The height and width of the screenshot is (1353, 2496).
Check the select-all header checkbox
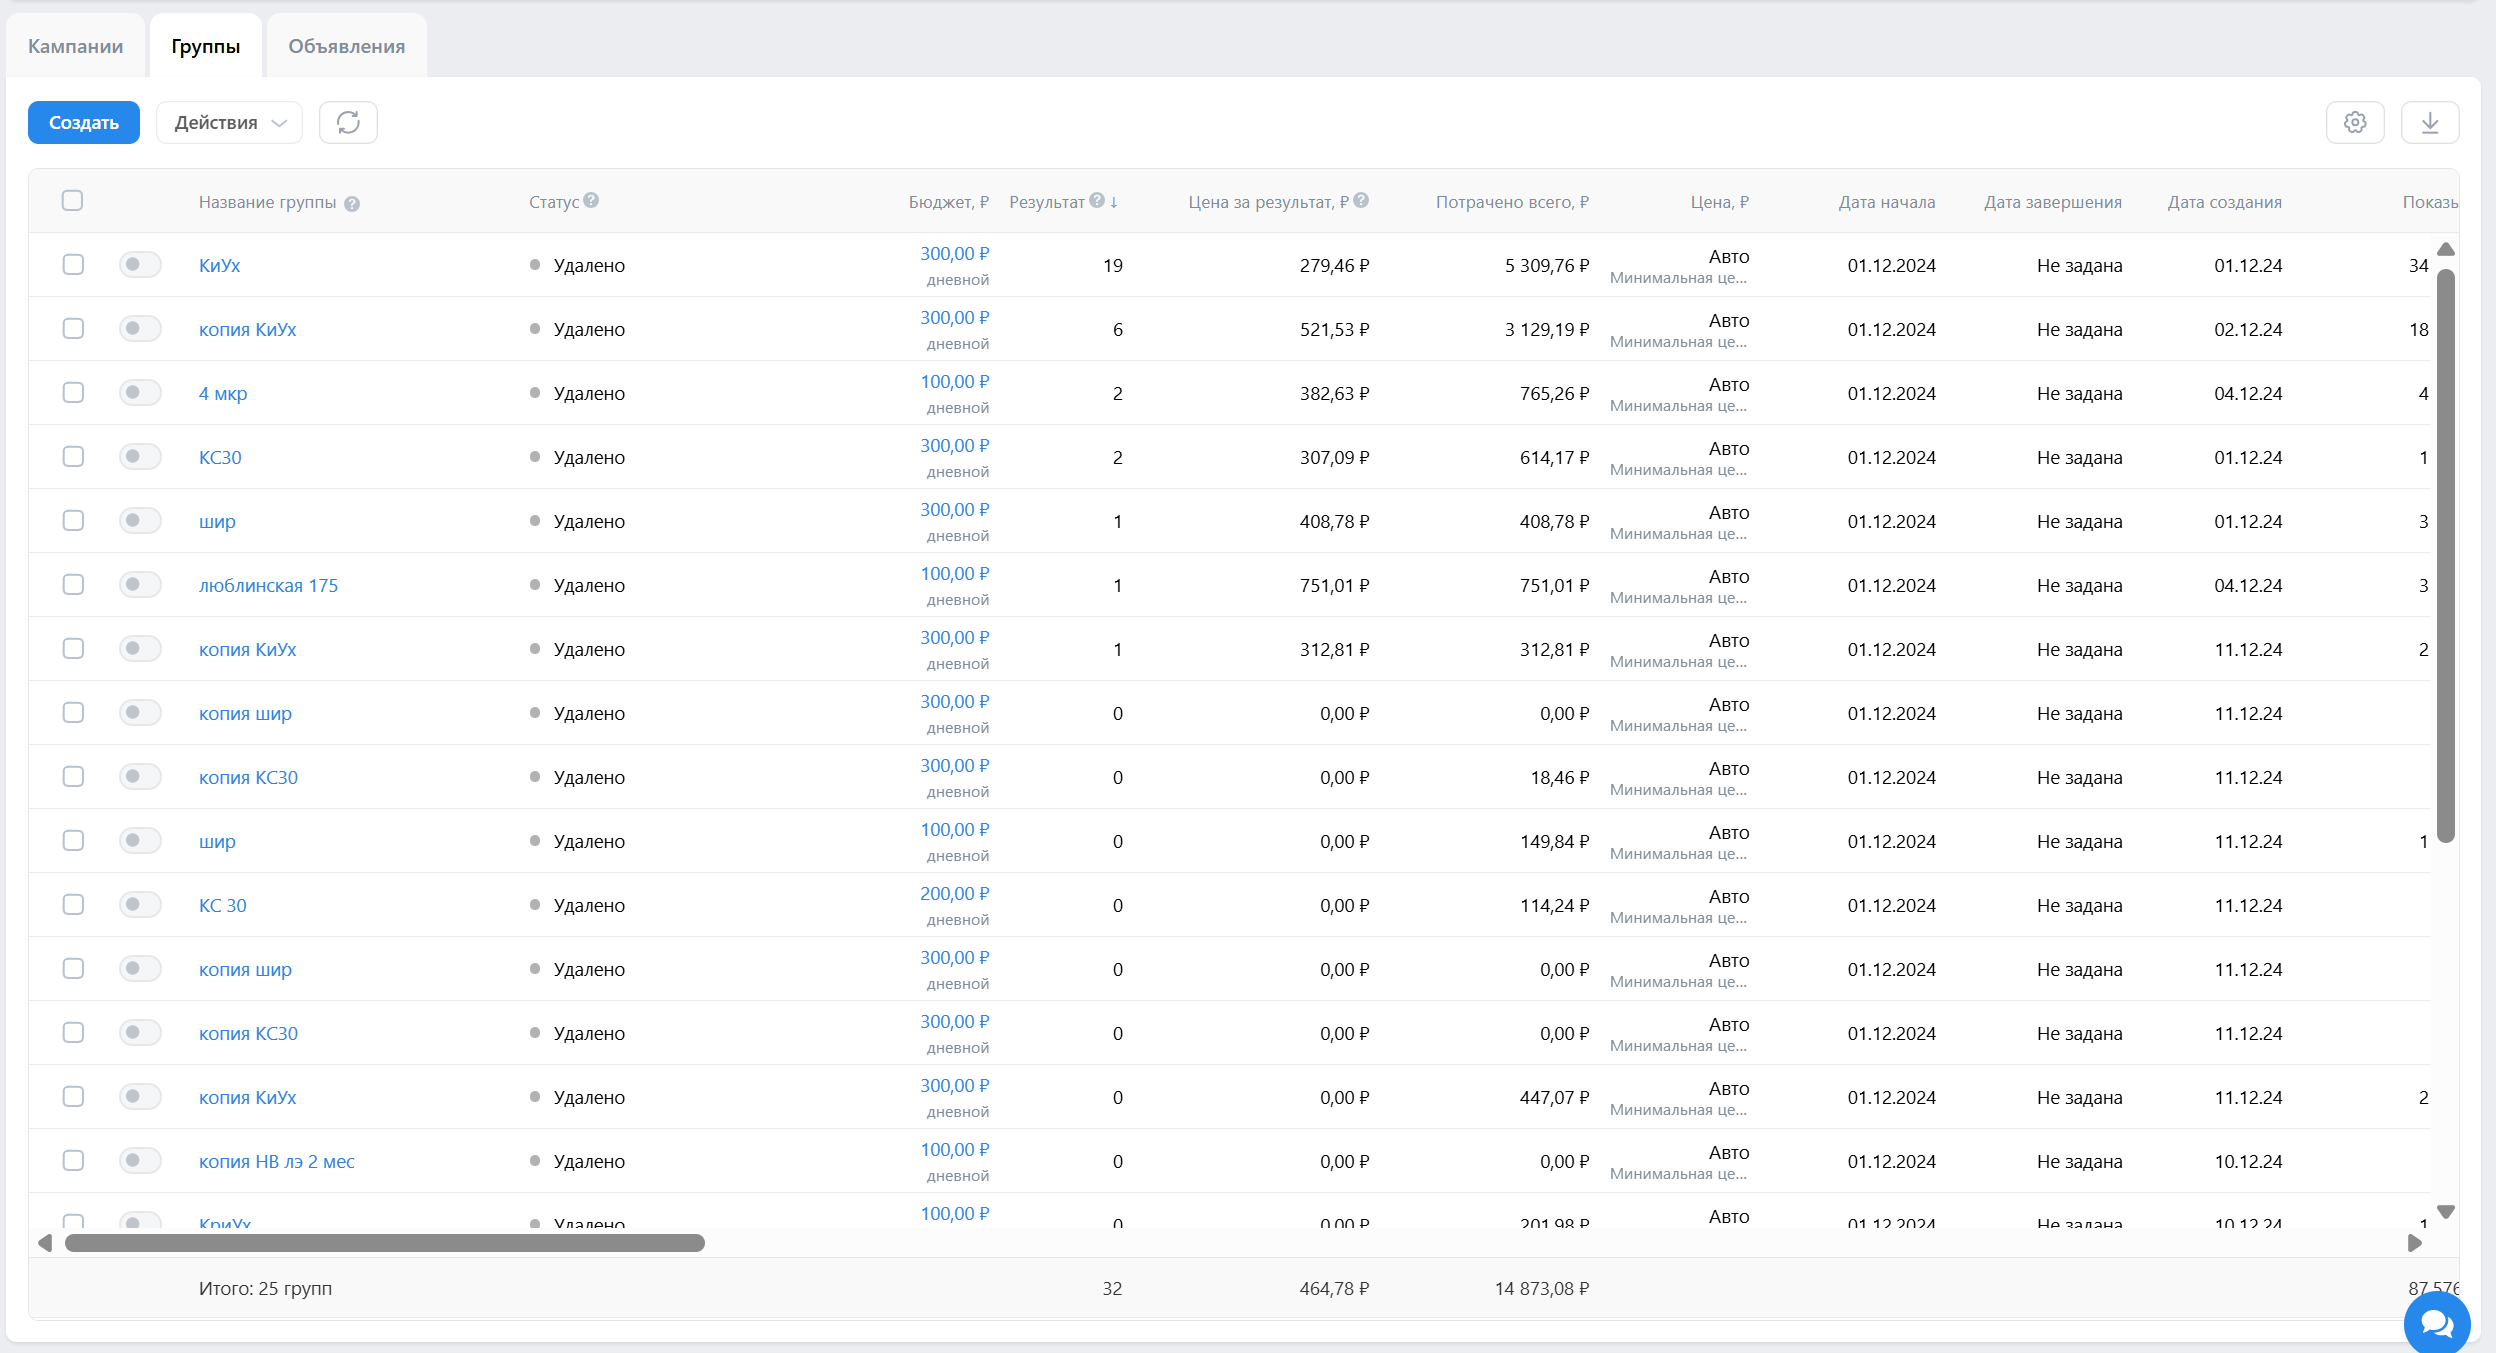tap(72, 201)
